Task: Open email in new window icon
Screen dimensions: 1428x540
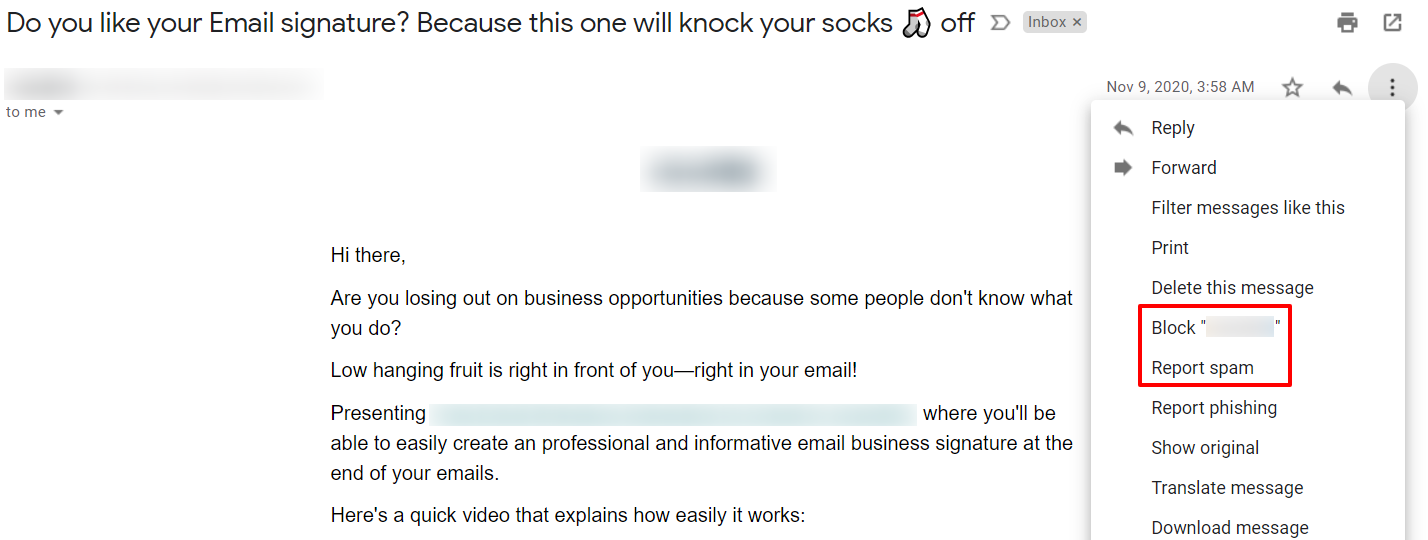Action: click(x=1392, y=23)
